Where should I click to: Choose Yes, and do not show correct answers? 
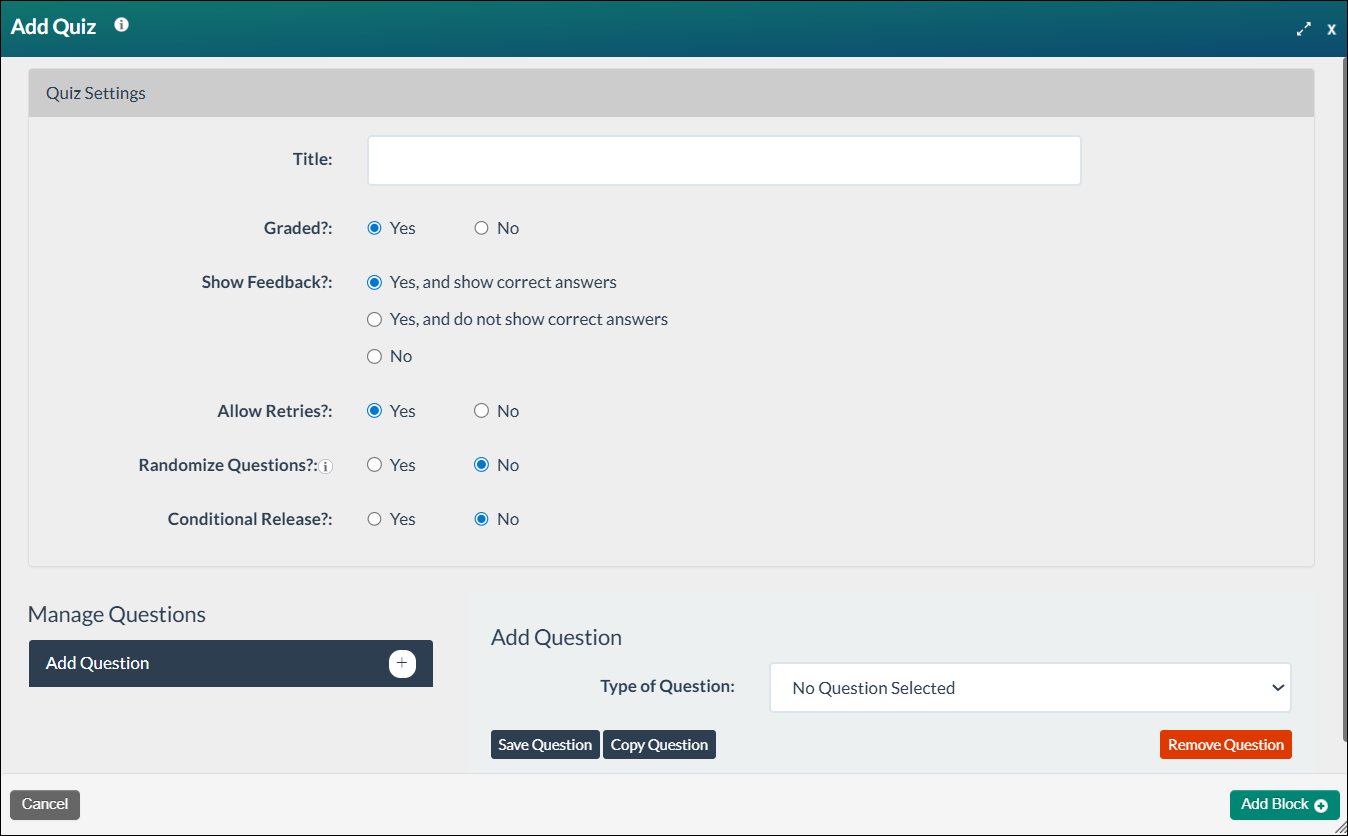tap(374, 319)
